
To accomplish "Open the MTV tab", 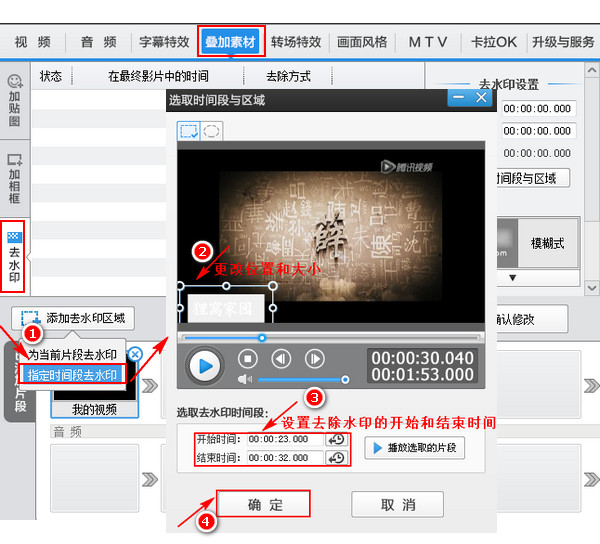I will coord(428,42).
